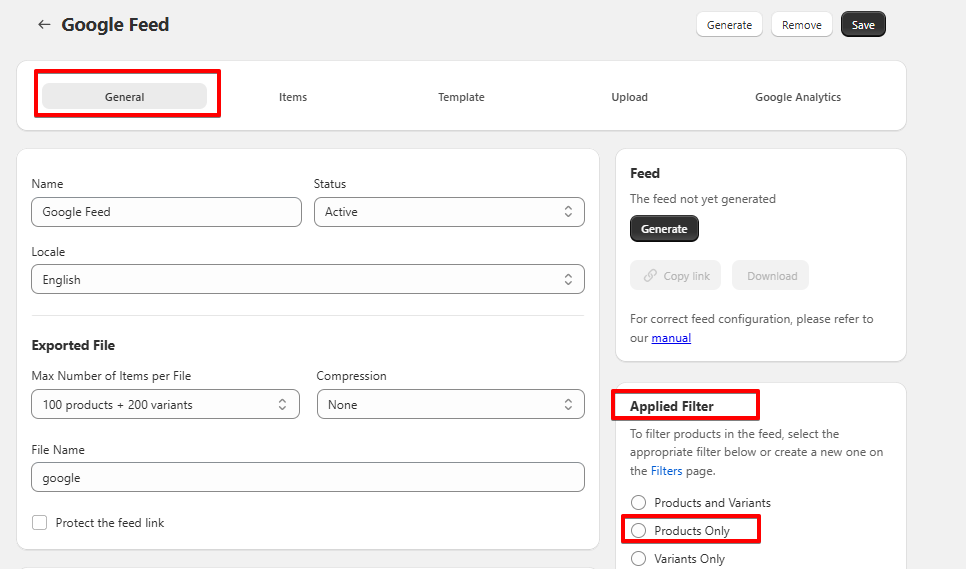This screenshot has width=966, height=569.
Task: Click the dark Generate button in the Feed panel
Action: coord(664,228)
